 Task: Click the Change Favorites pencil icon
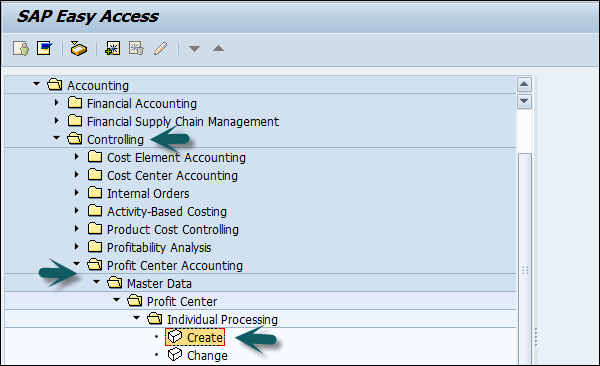pos(160,49)
